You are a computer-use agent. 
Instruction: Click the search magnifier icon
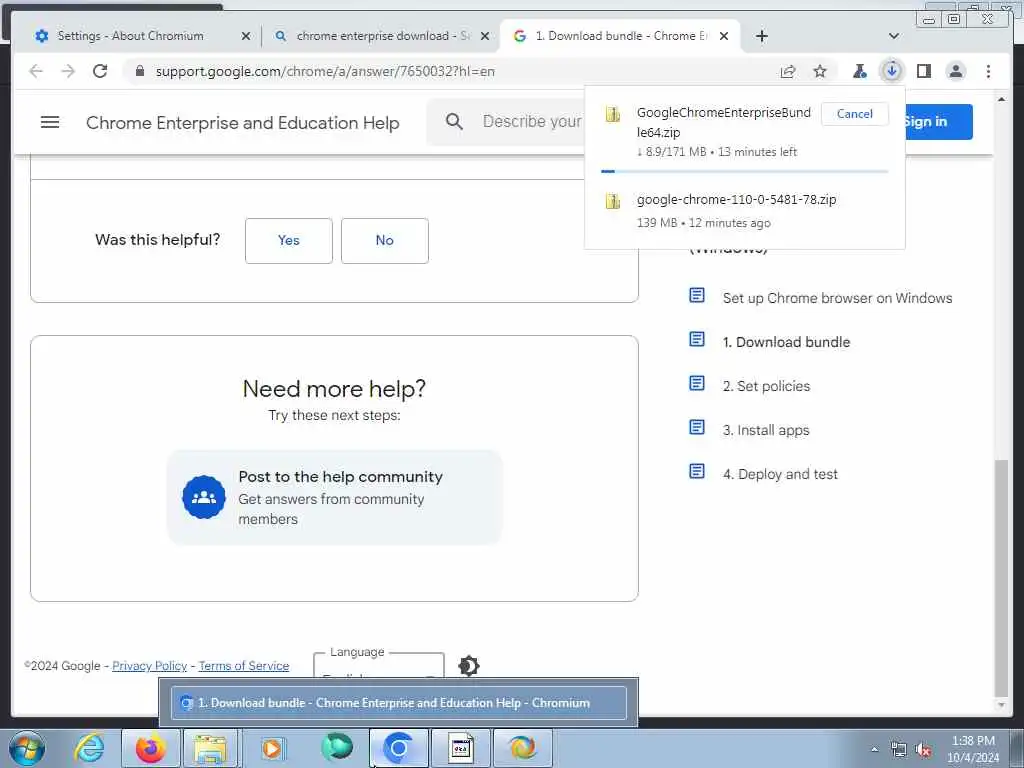tap(455, 121)
